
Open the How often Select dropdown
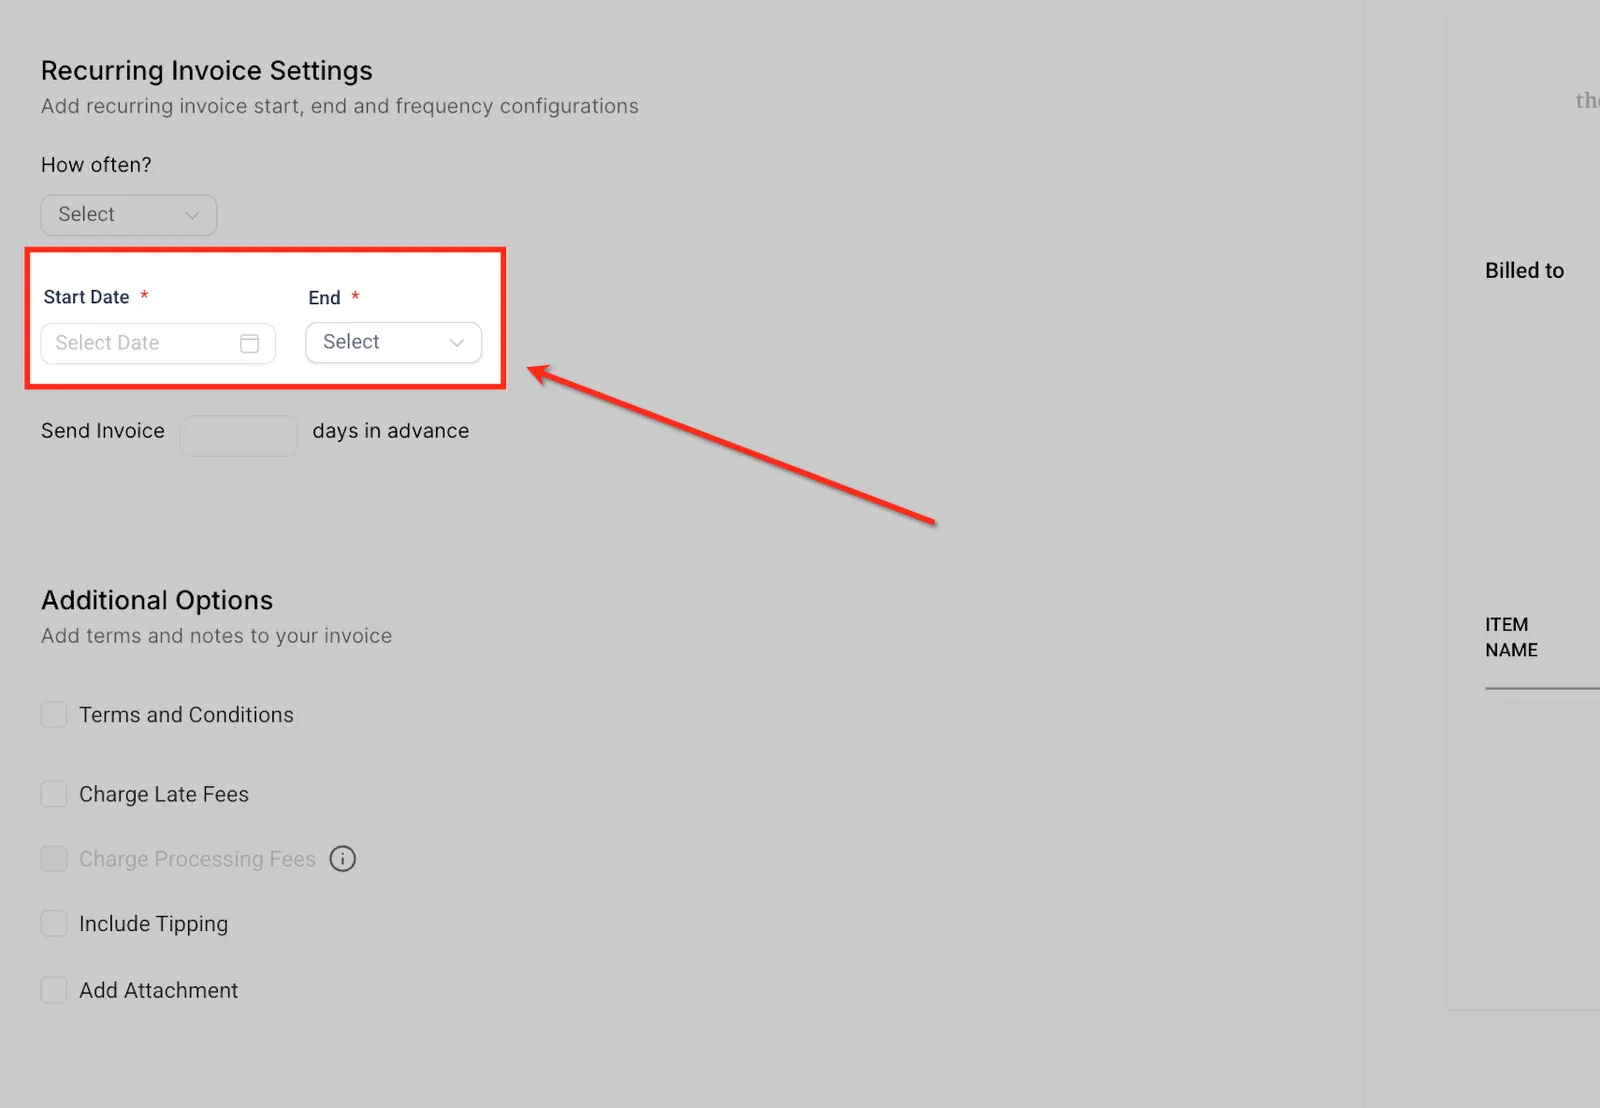(x=129, y=215)
